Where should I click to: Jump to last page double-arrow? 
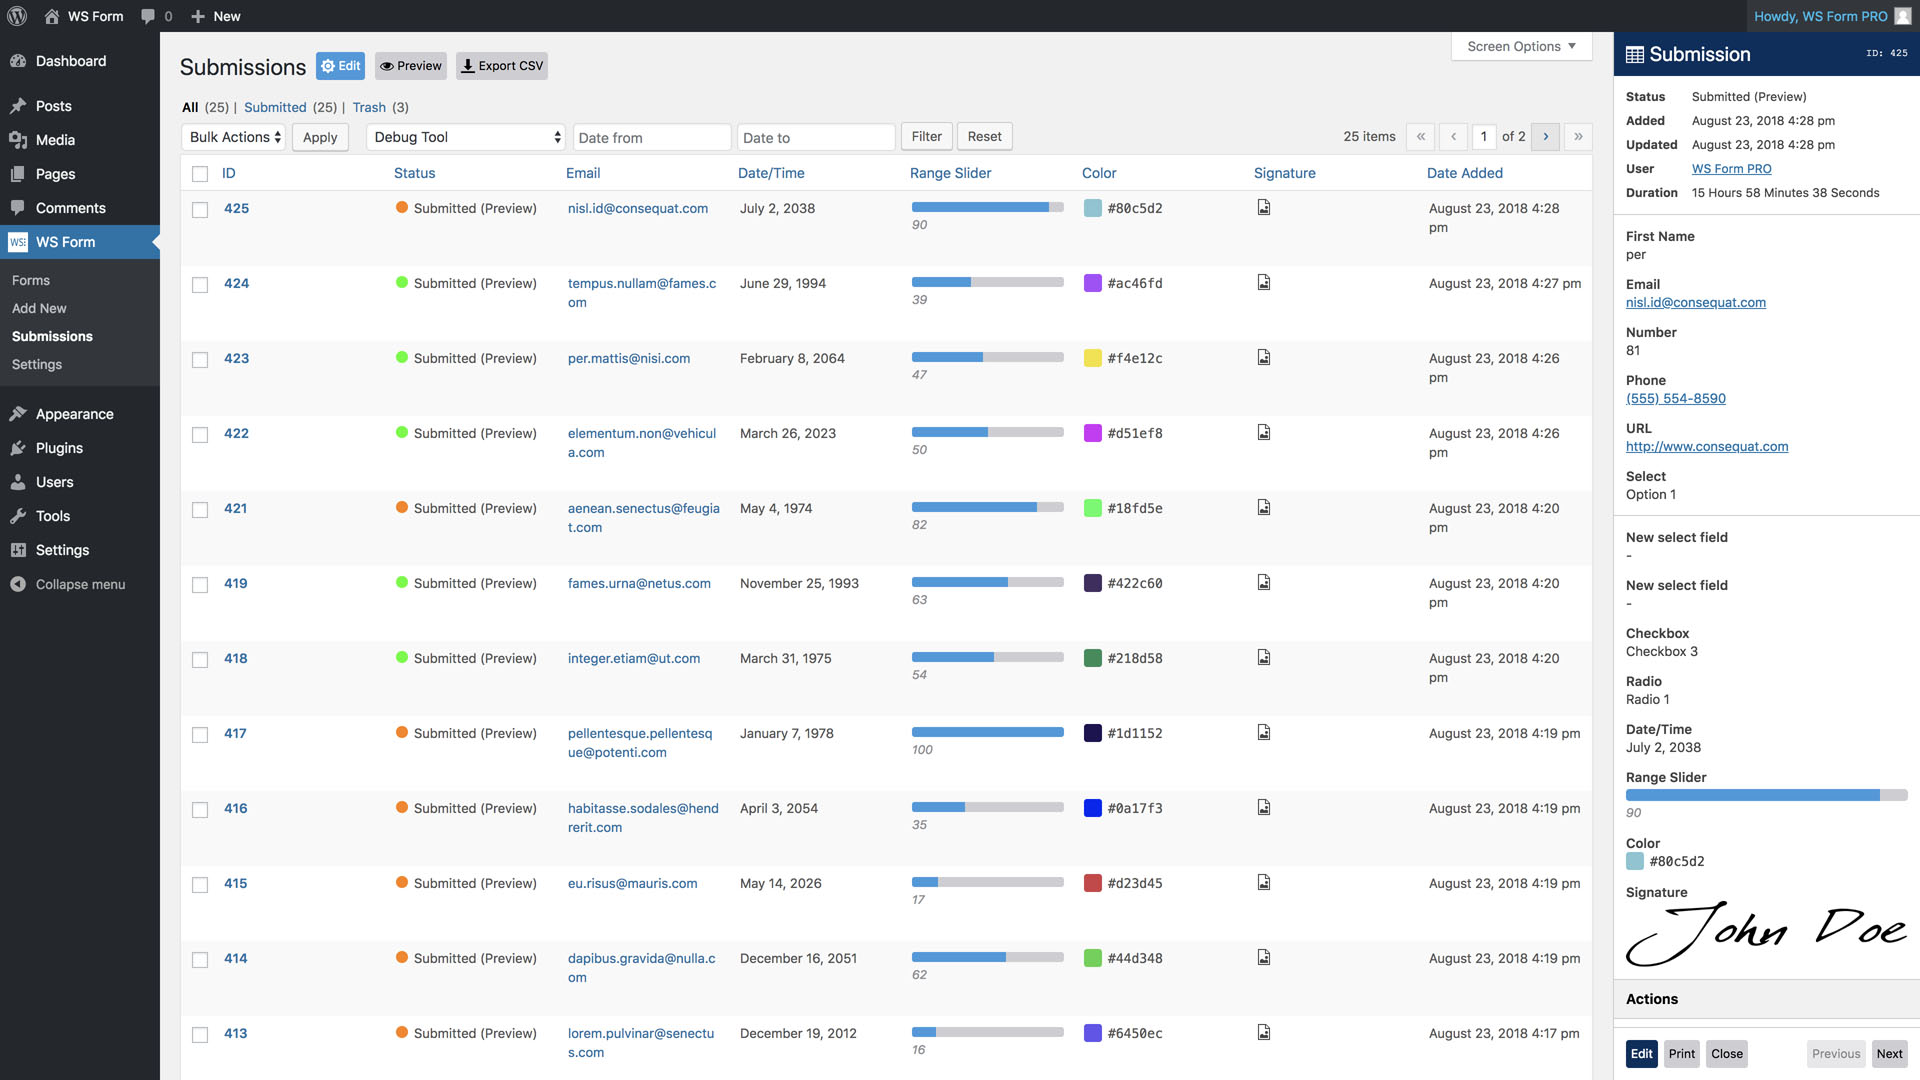tap(1578, 137)
